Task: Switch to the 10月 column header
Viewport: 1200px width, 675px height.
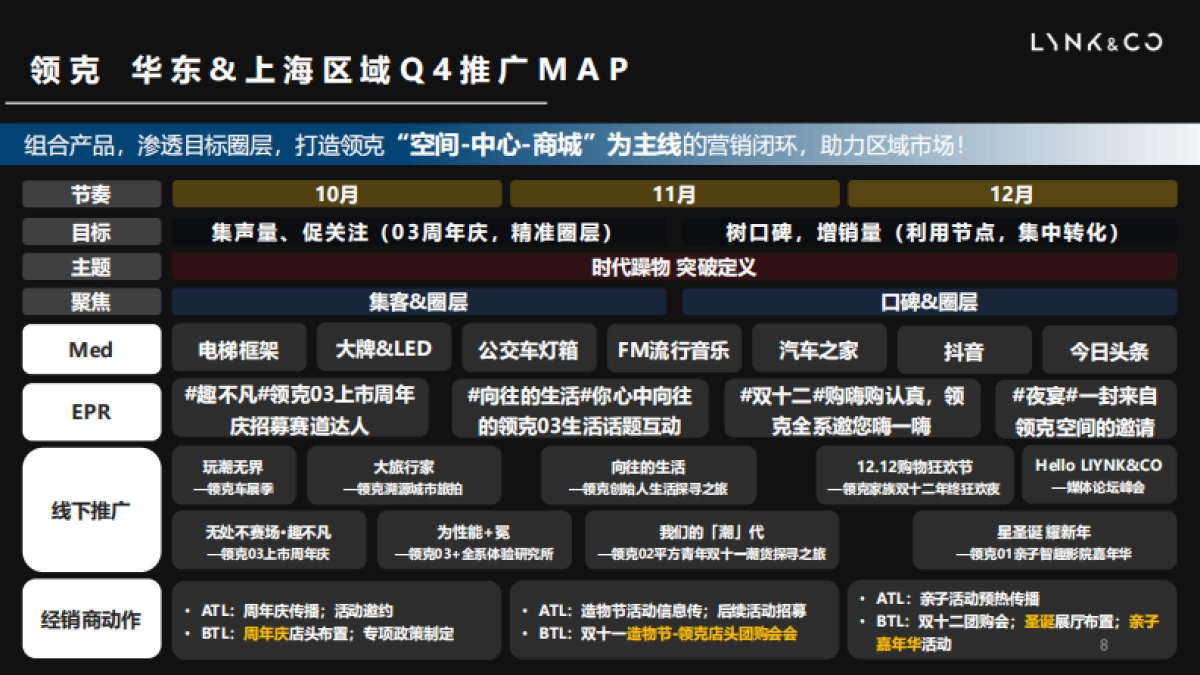Action: coord(340,196)
